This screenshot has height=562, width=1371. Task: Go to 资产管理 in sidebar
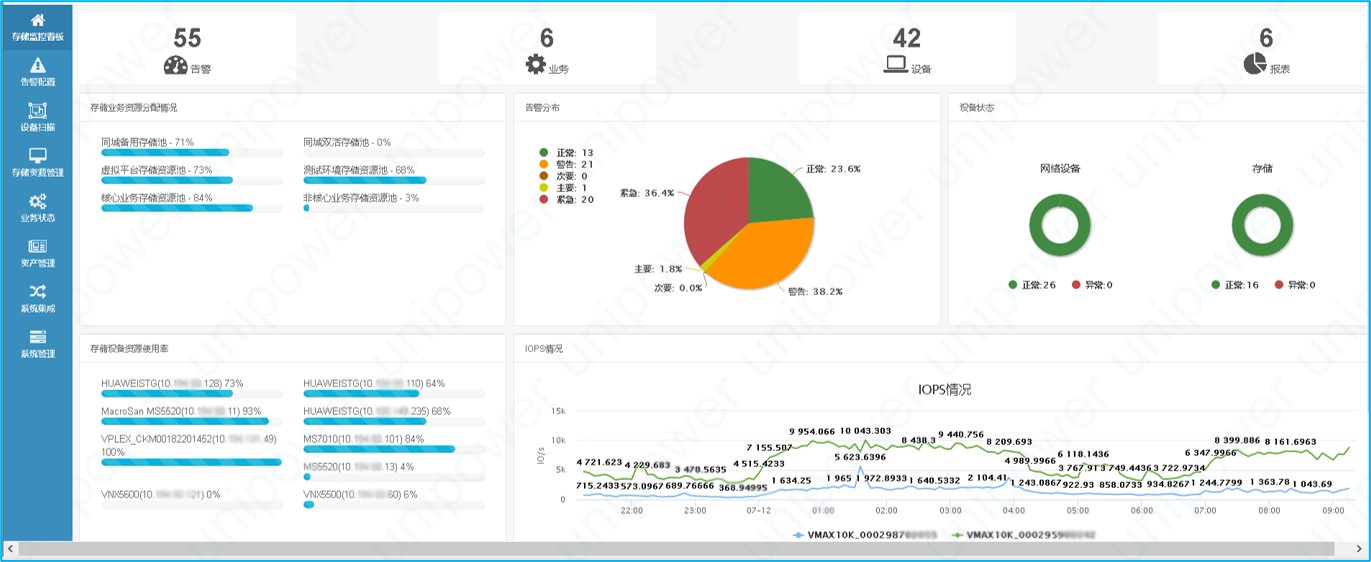(37, 253)
